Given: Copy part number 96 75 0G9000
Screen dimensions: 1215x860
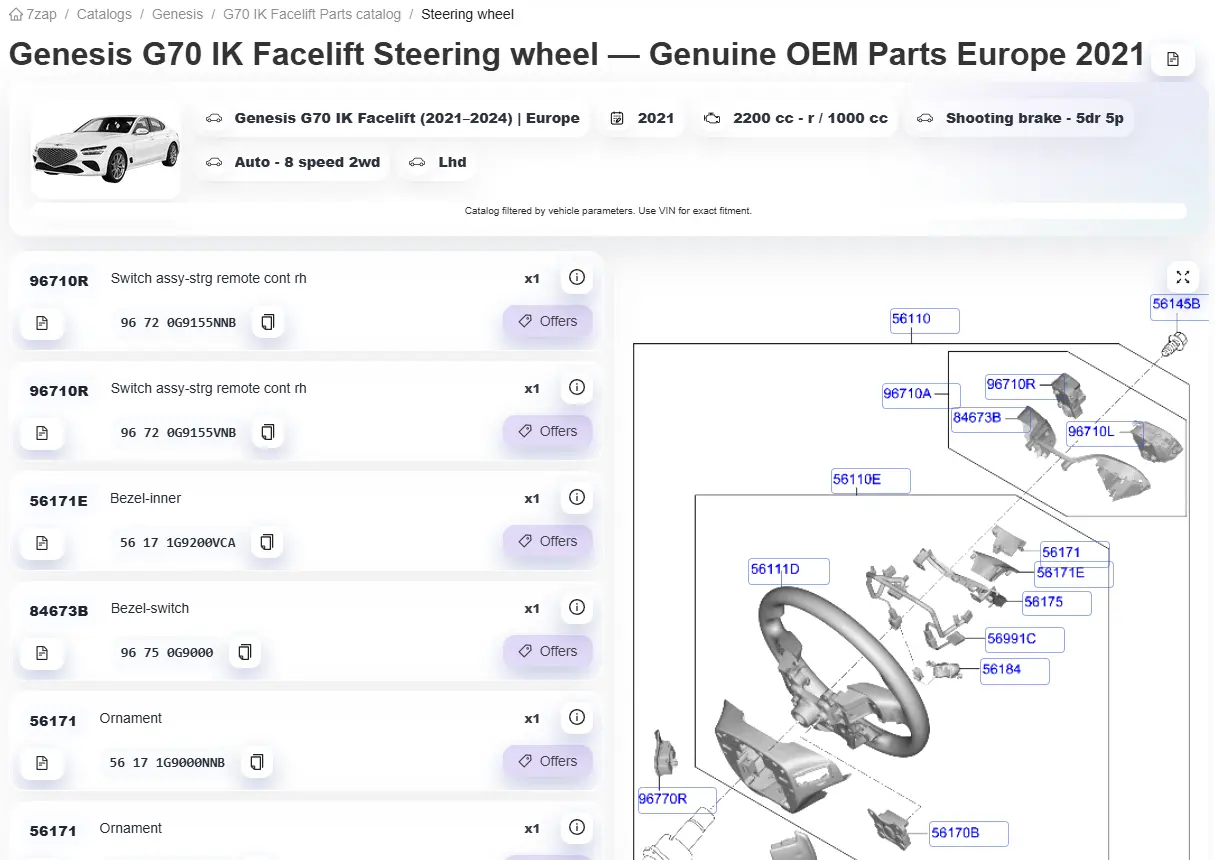Looking at the screenshot, I should click(x=244, y=652).
